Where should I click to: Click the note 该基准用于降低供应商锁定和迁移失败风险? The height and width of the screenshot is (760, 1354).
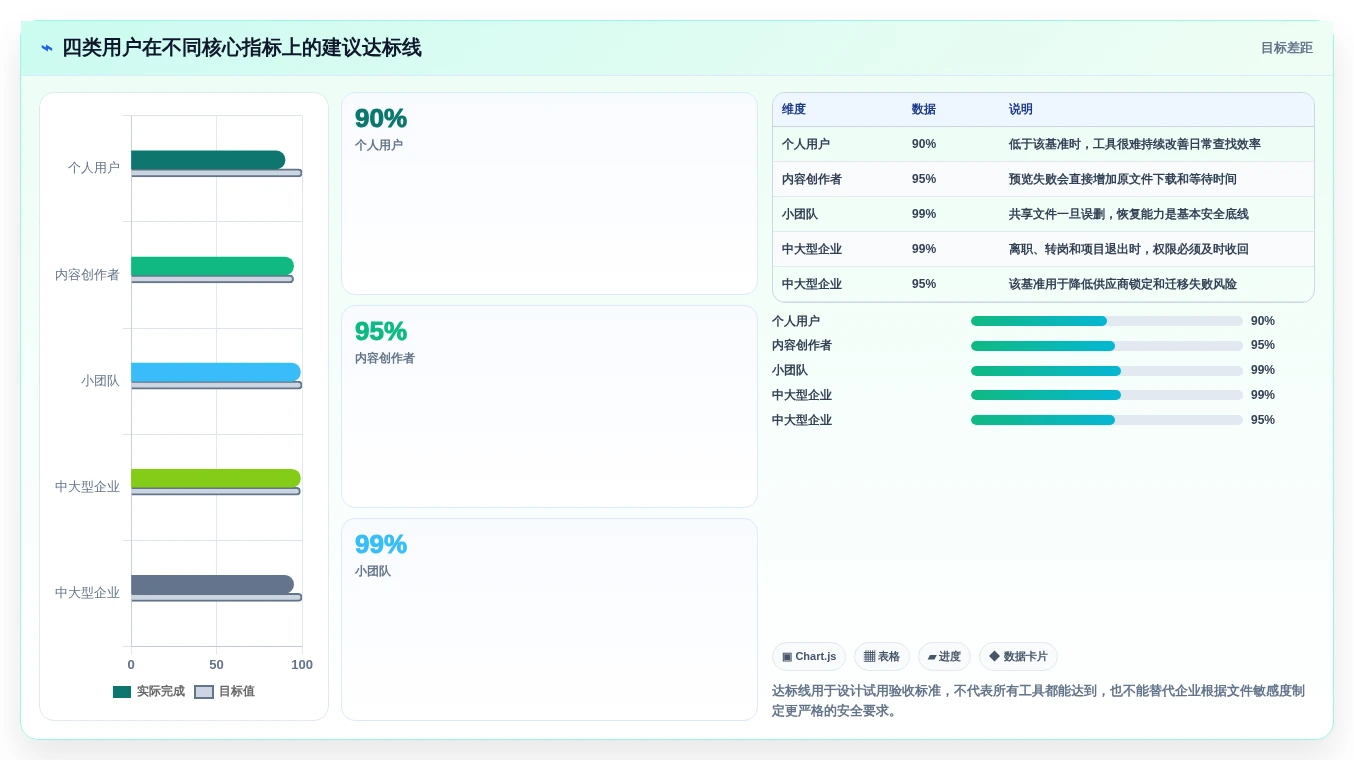[1123, 284]
